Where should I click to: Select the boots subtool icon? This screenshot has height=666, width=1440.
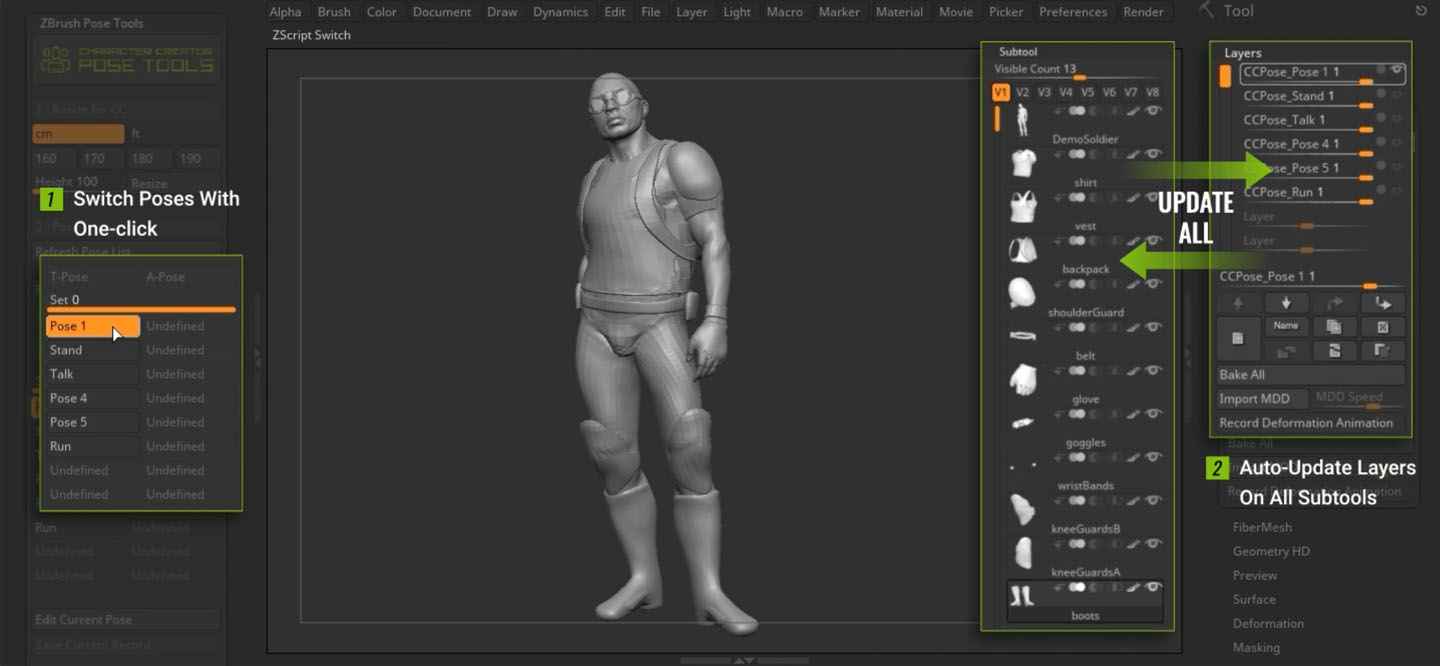1022,596
